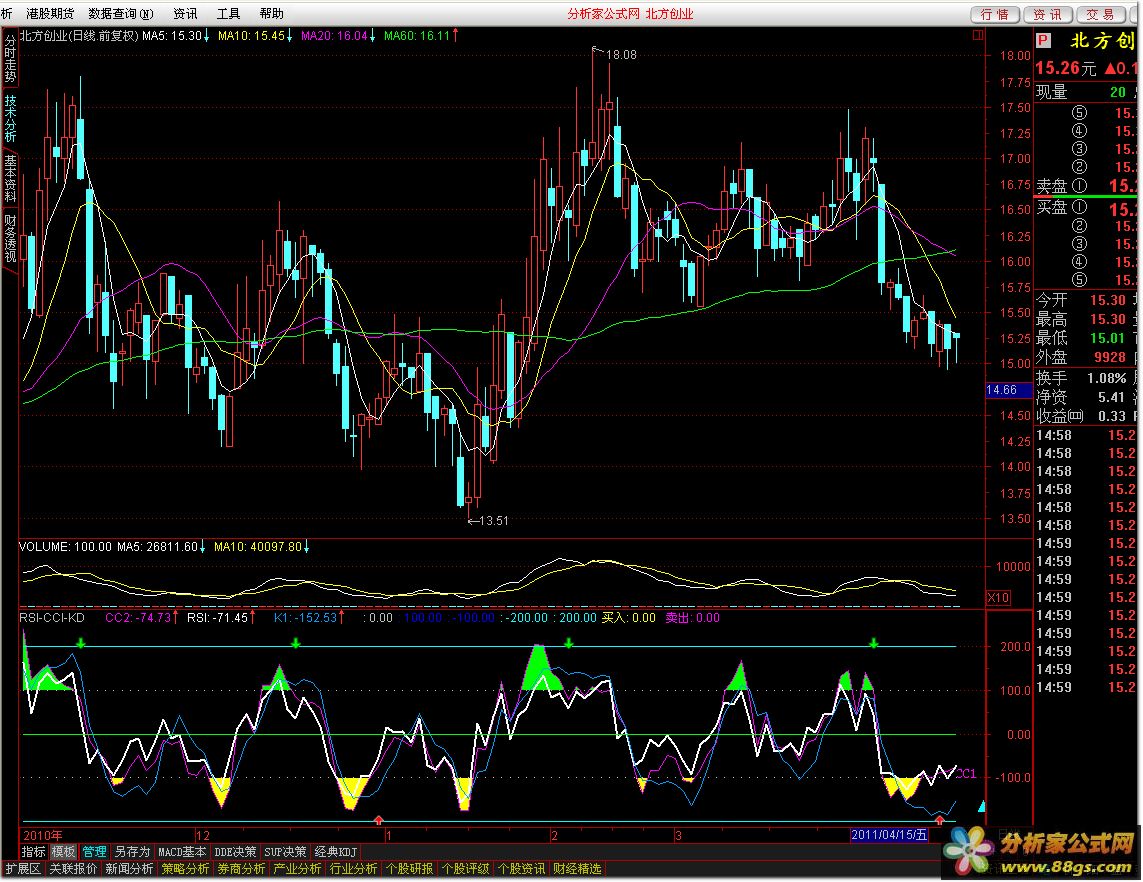Open the 新闻分析 tab
This screenshot has height=882, width=1143.
(x=129, y=868)
